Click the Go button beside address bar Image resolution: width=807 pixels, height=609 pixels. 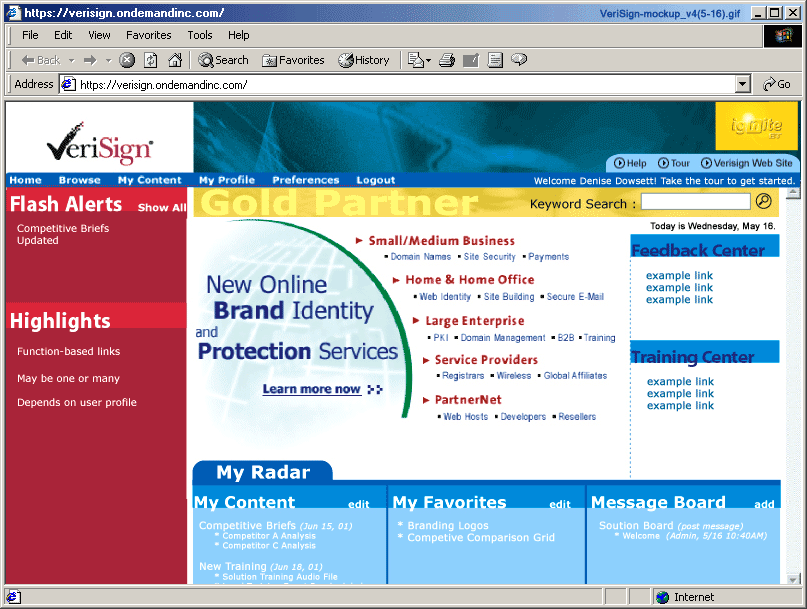coord(777,84)
